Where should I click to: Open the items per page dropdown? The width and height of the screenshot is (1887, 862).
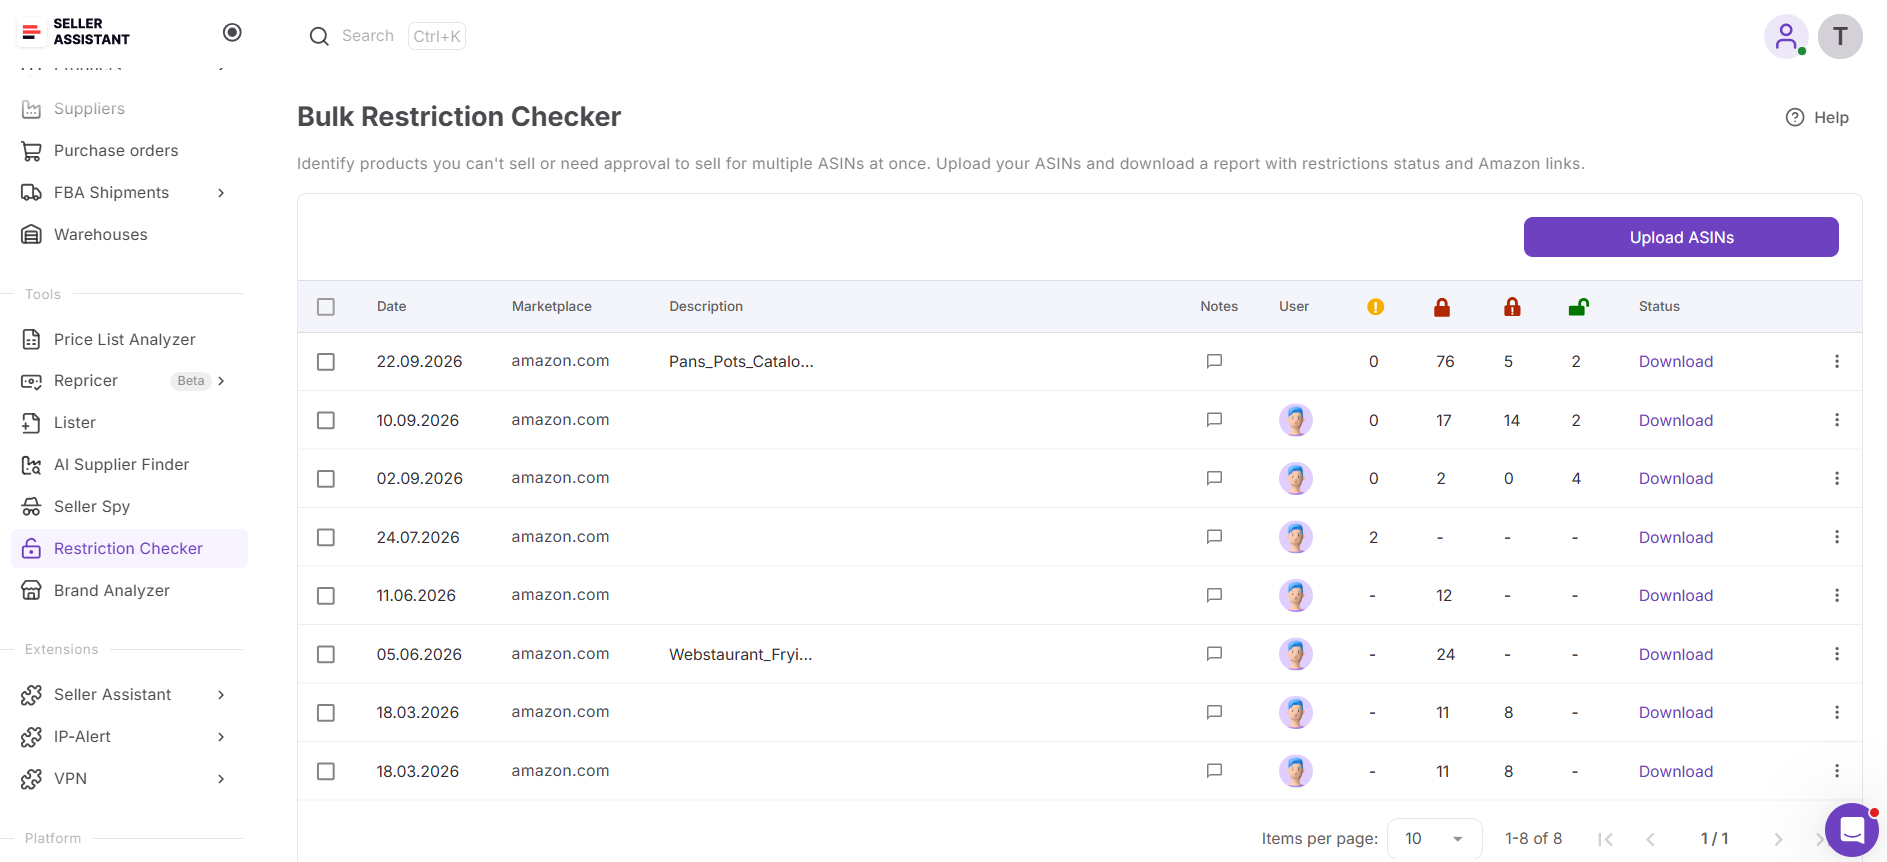1434,839
